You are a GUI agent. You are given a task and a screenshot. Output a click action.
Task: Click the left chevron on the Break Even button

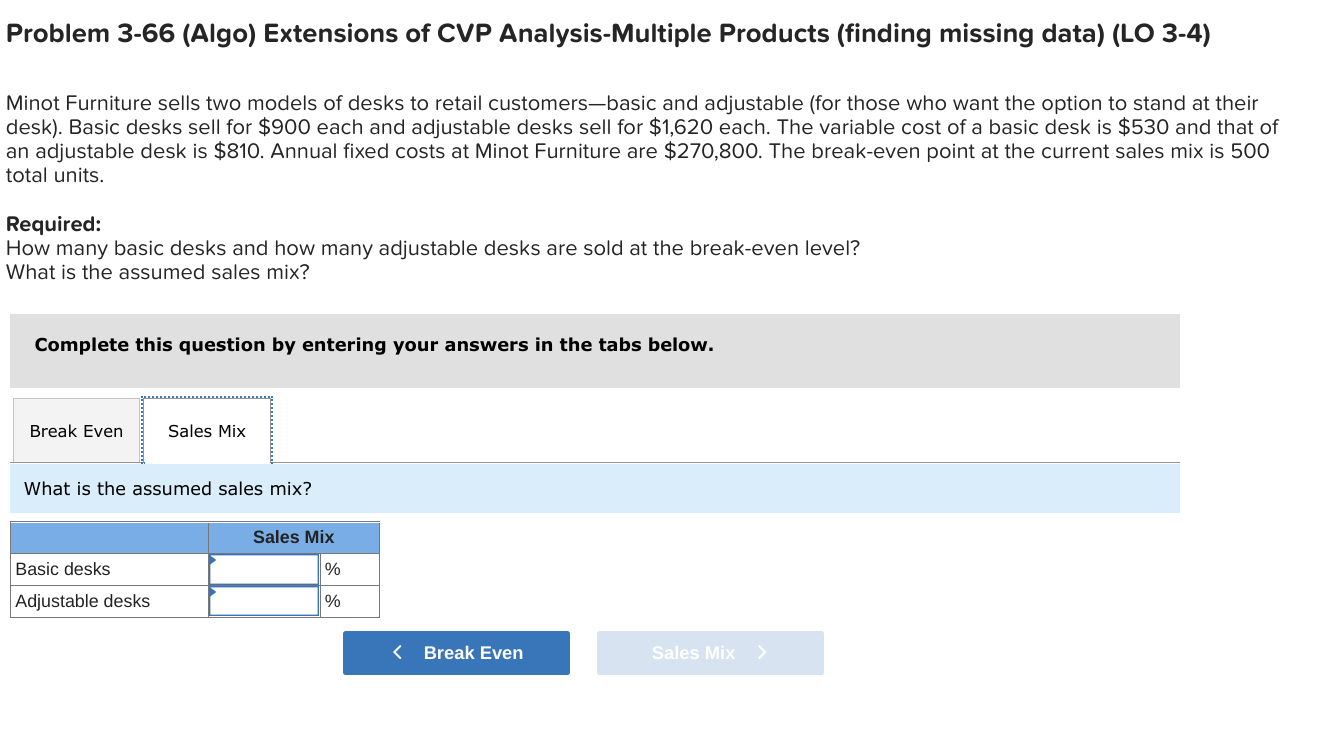point(396,652)
